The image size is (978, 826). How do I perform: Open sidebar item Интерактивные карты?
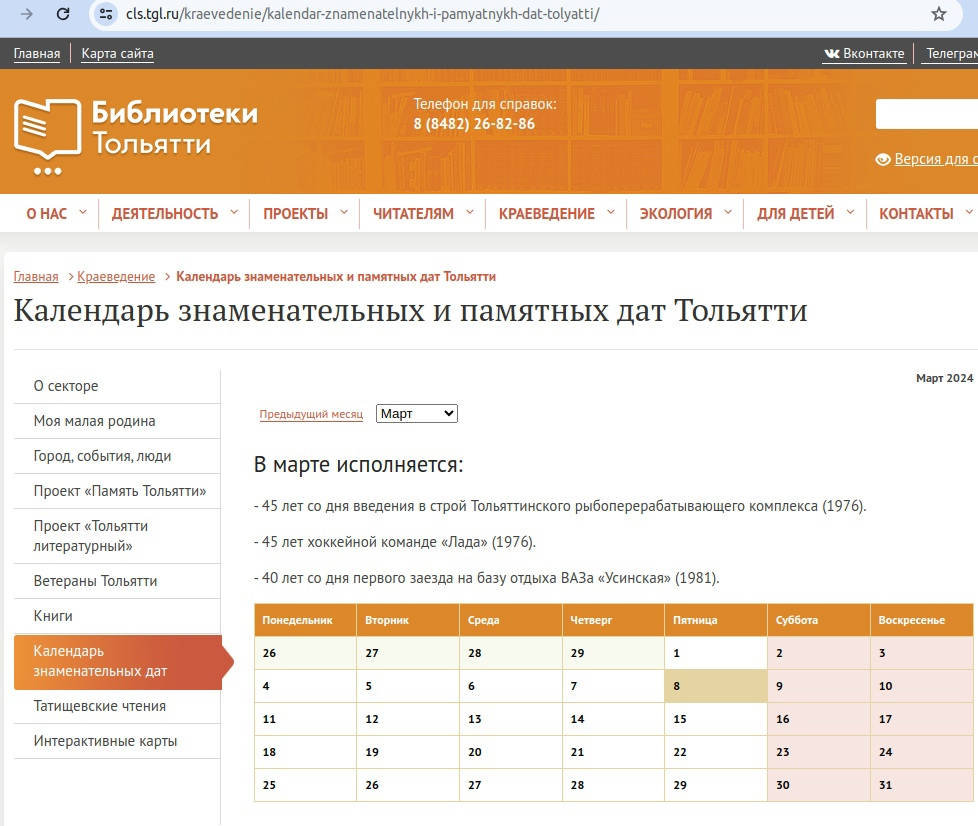(117, 741)
